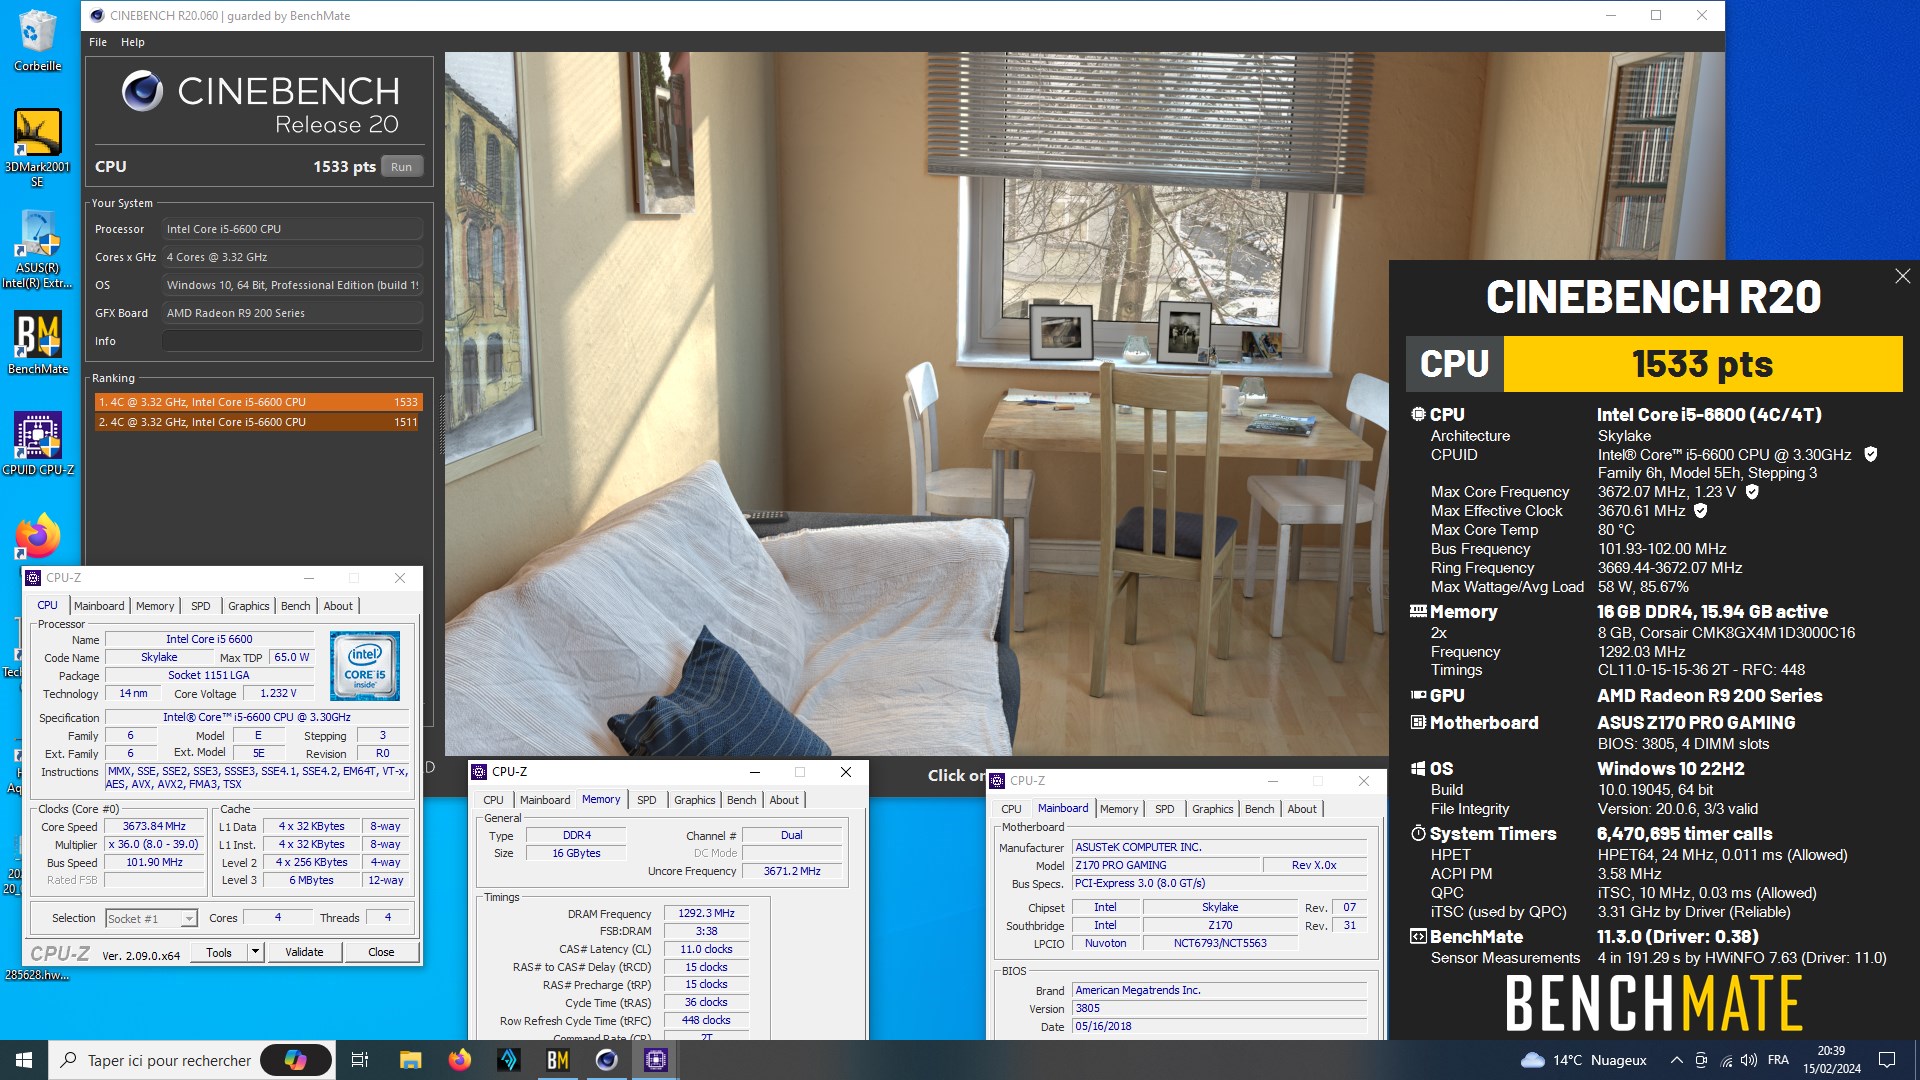Open the Help menu in Cinebench

(133, 42)
